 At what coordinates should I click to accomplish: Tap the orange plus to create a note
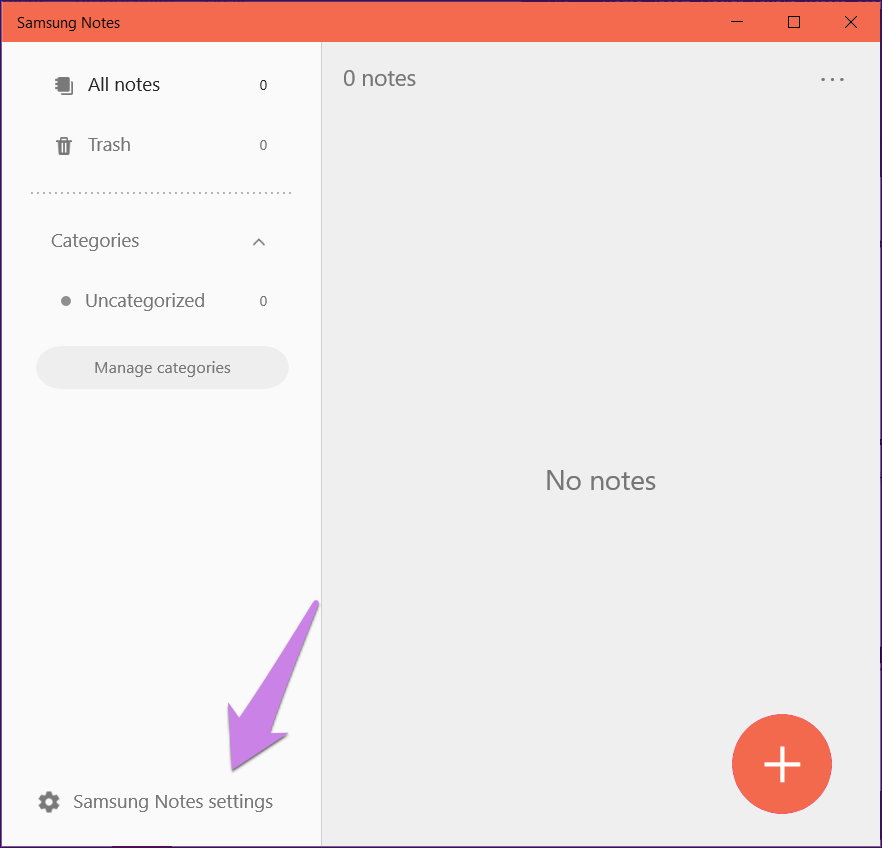tap(782, 764)
